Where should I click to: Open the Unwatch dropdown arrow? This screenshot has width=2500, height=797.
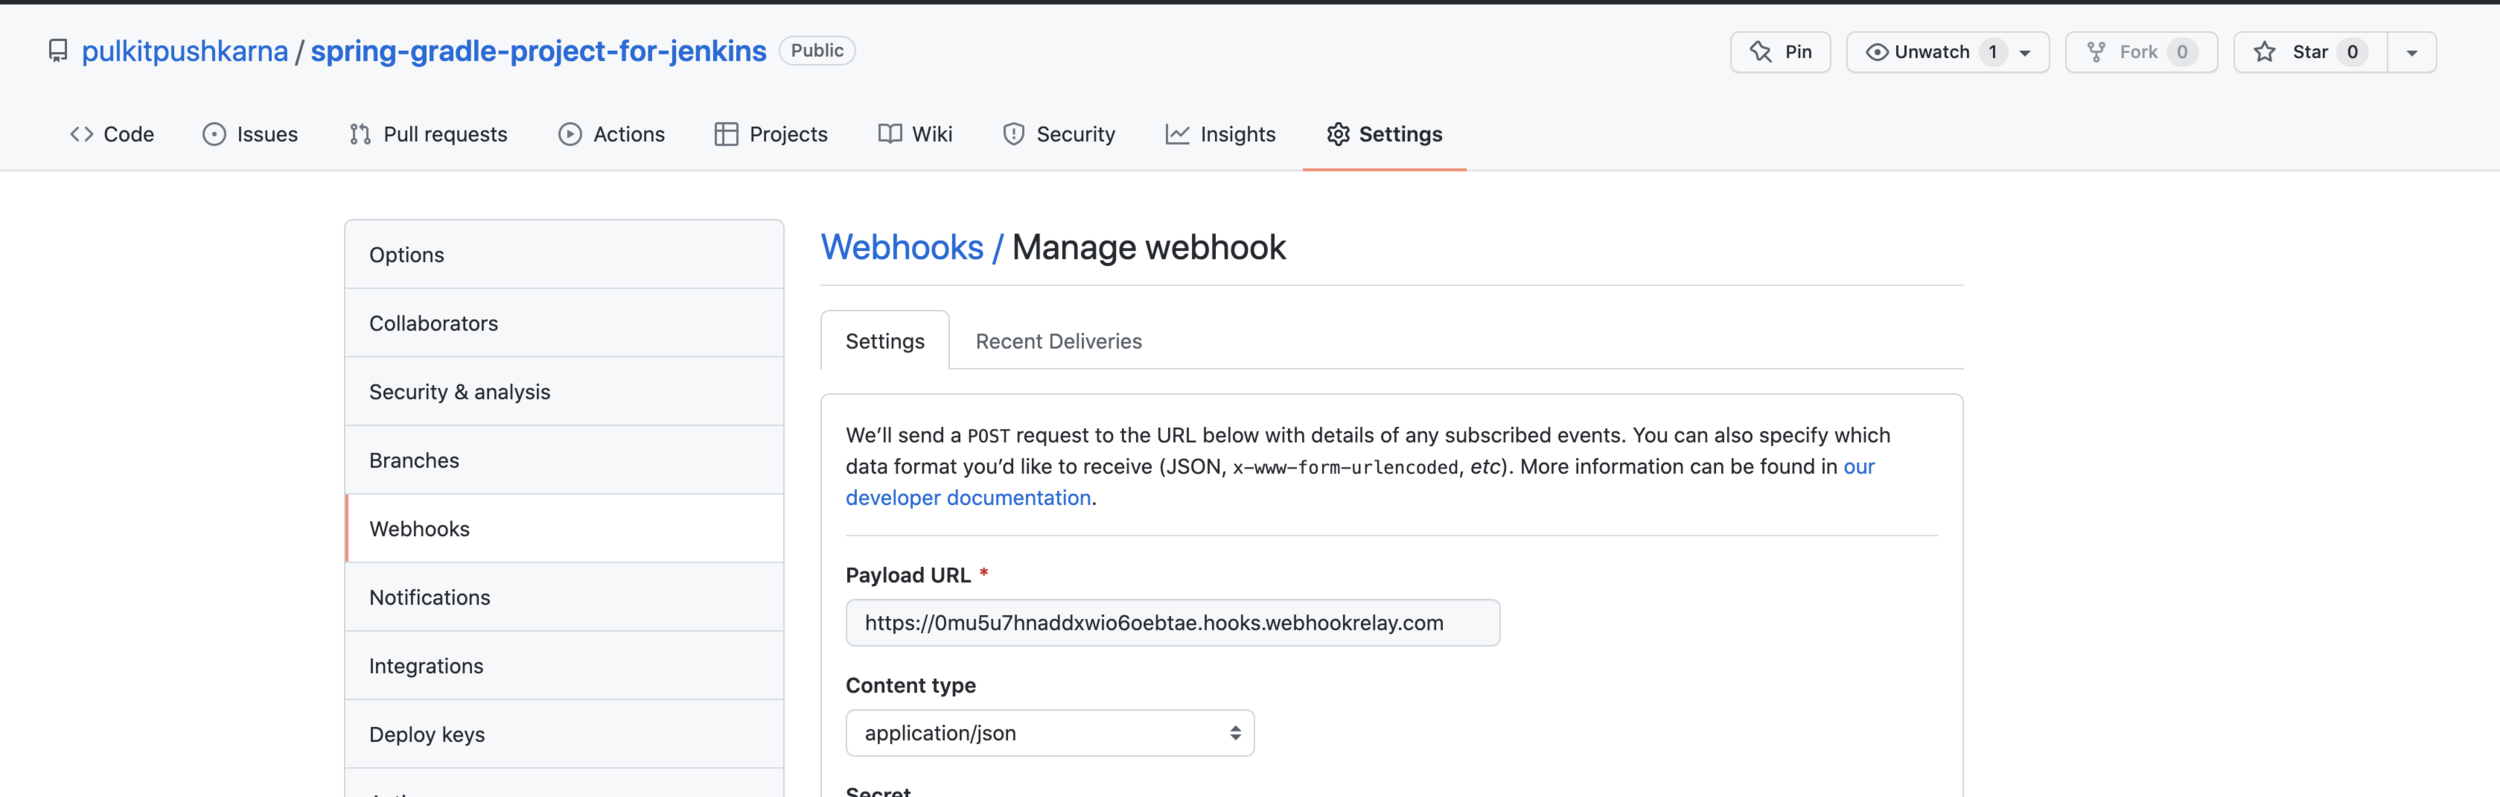pos(2025,53)
